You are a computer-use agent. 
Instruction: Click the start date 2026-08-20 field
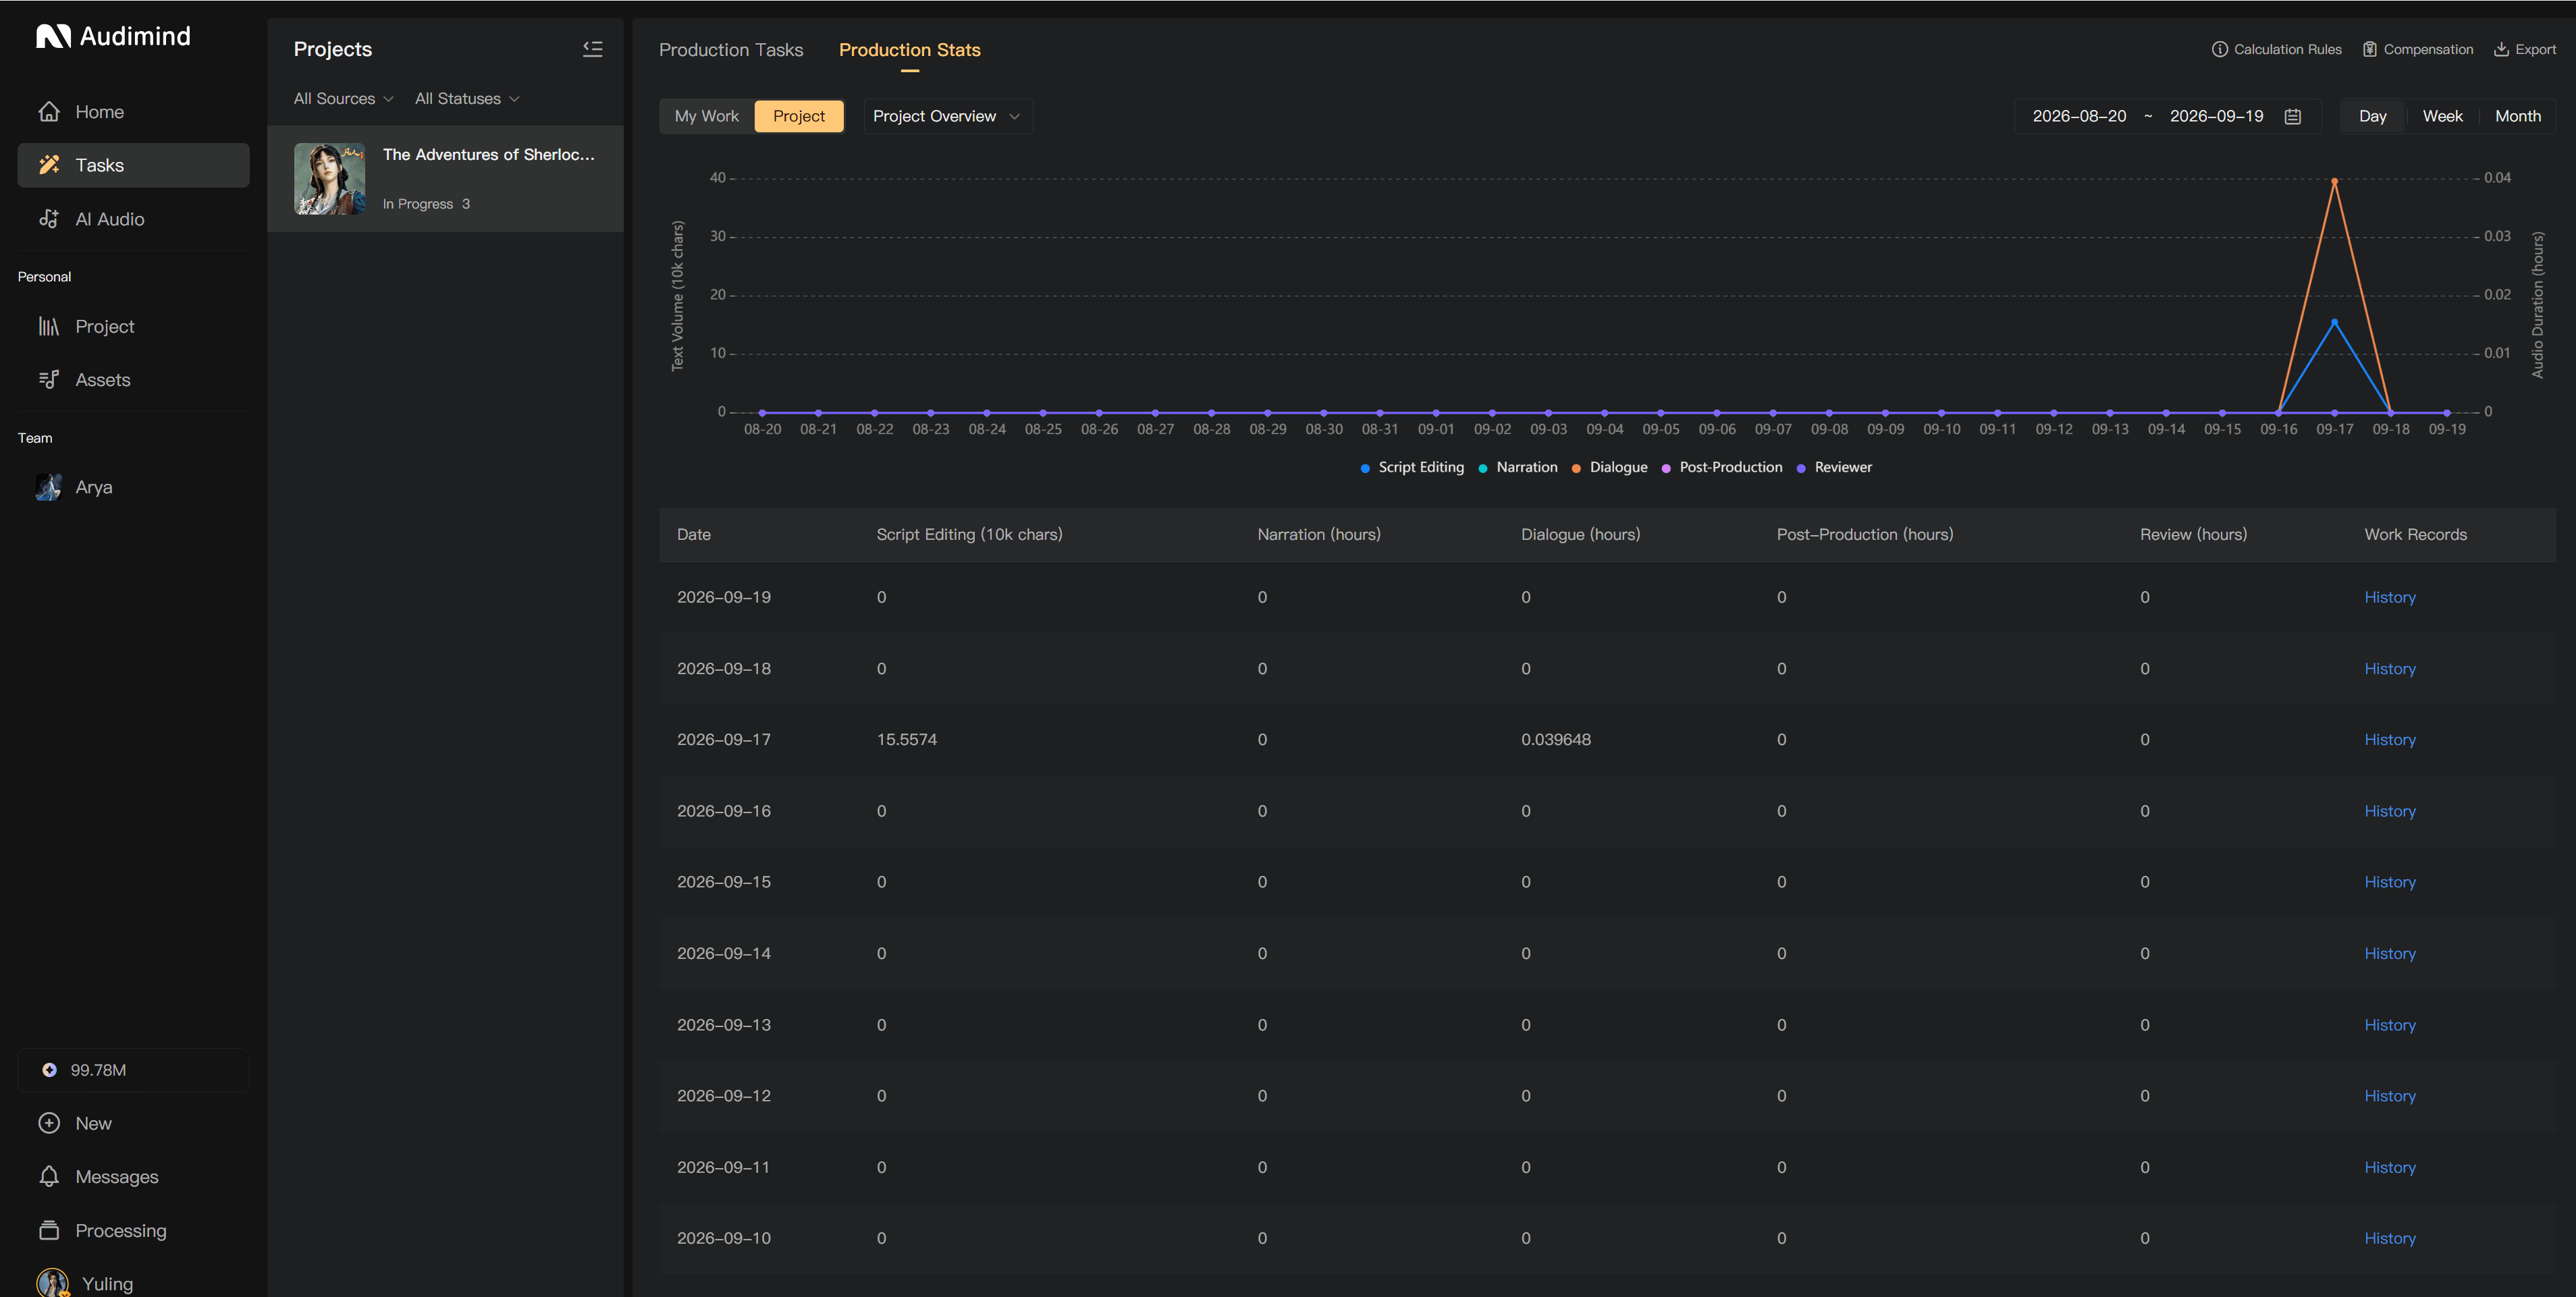2079,116
